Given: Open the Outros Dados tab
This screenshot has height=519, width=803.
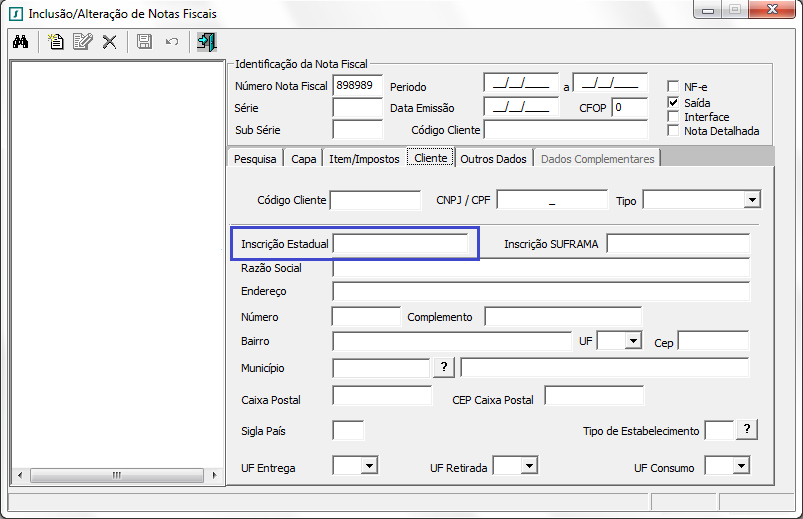Looking at the screenshot, I should point(493,159).
